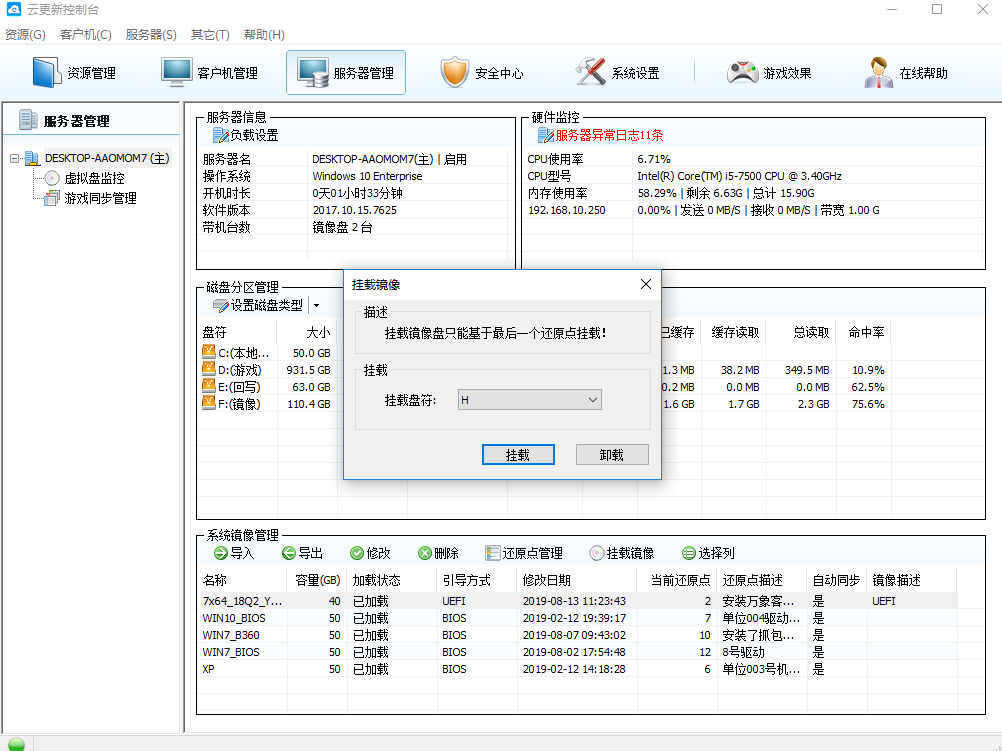The image size is (1002, 751).
Task: Open 游戏效果 gamepad icon
Action: [742, 72]
